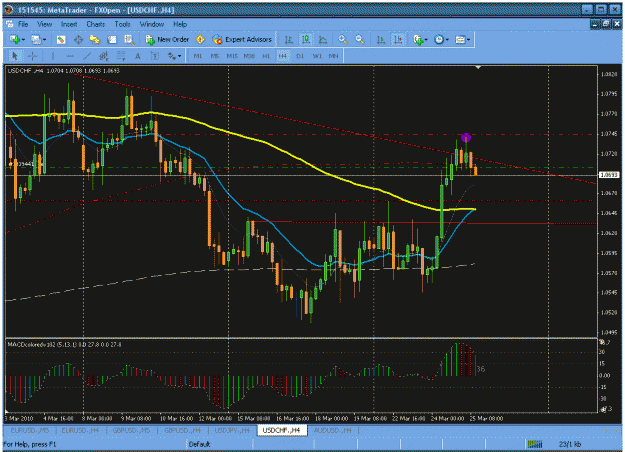
Task: Switch to EURUSD,M5 chart tab
Action: click(x=30, y=430)
